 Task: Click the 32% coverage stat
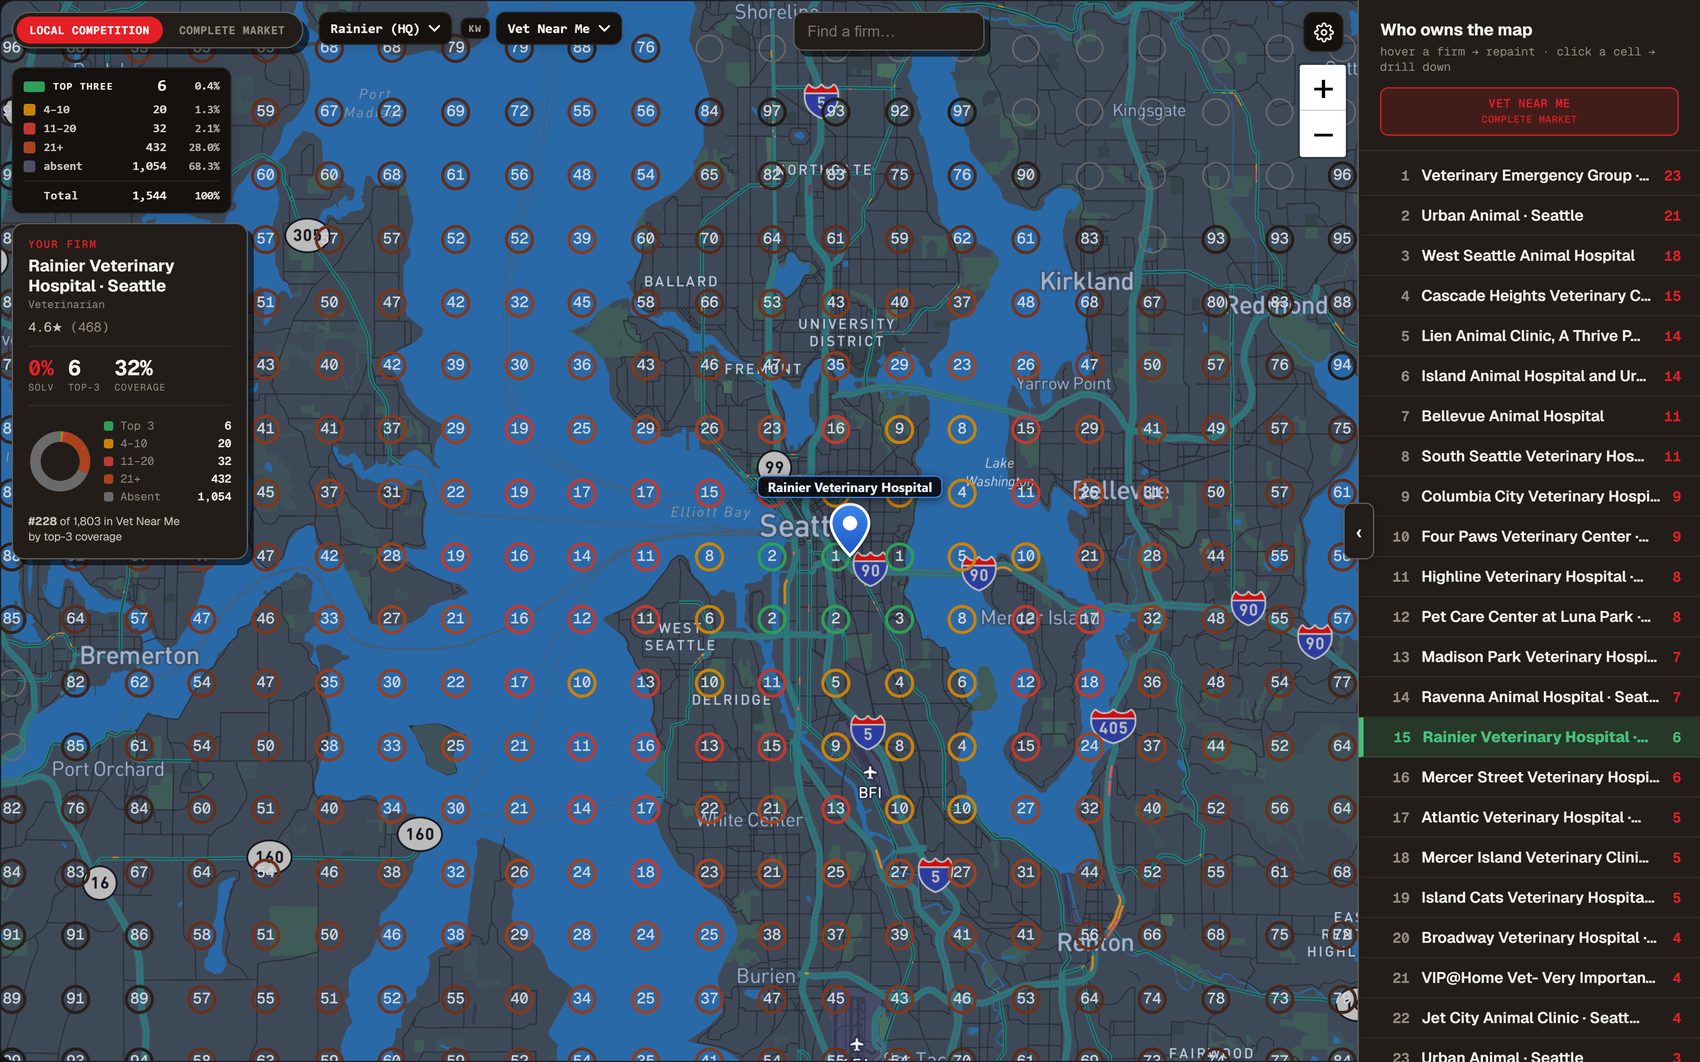click(x=139, y=374)
